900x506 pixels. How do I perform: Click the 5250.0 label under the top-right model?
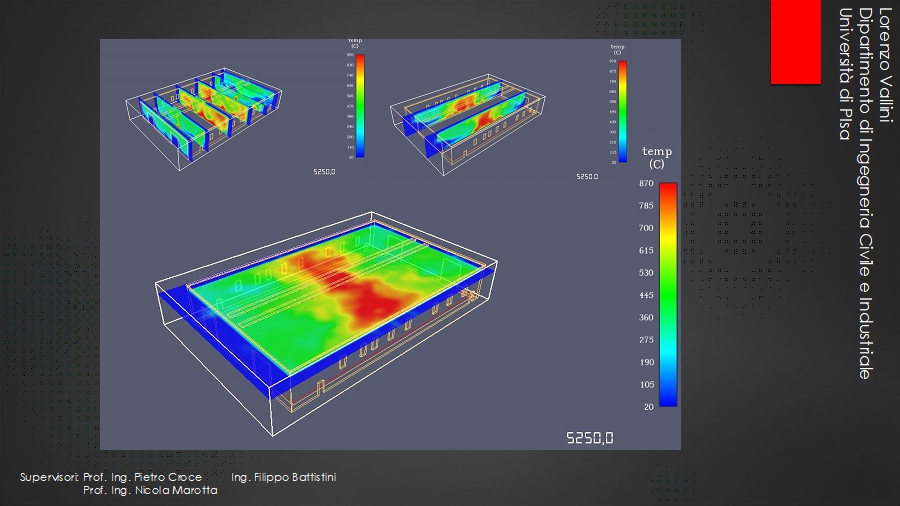(x=587, y=177)
